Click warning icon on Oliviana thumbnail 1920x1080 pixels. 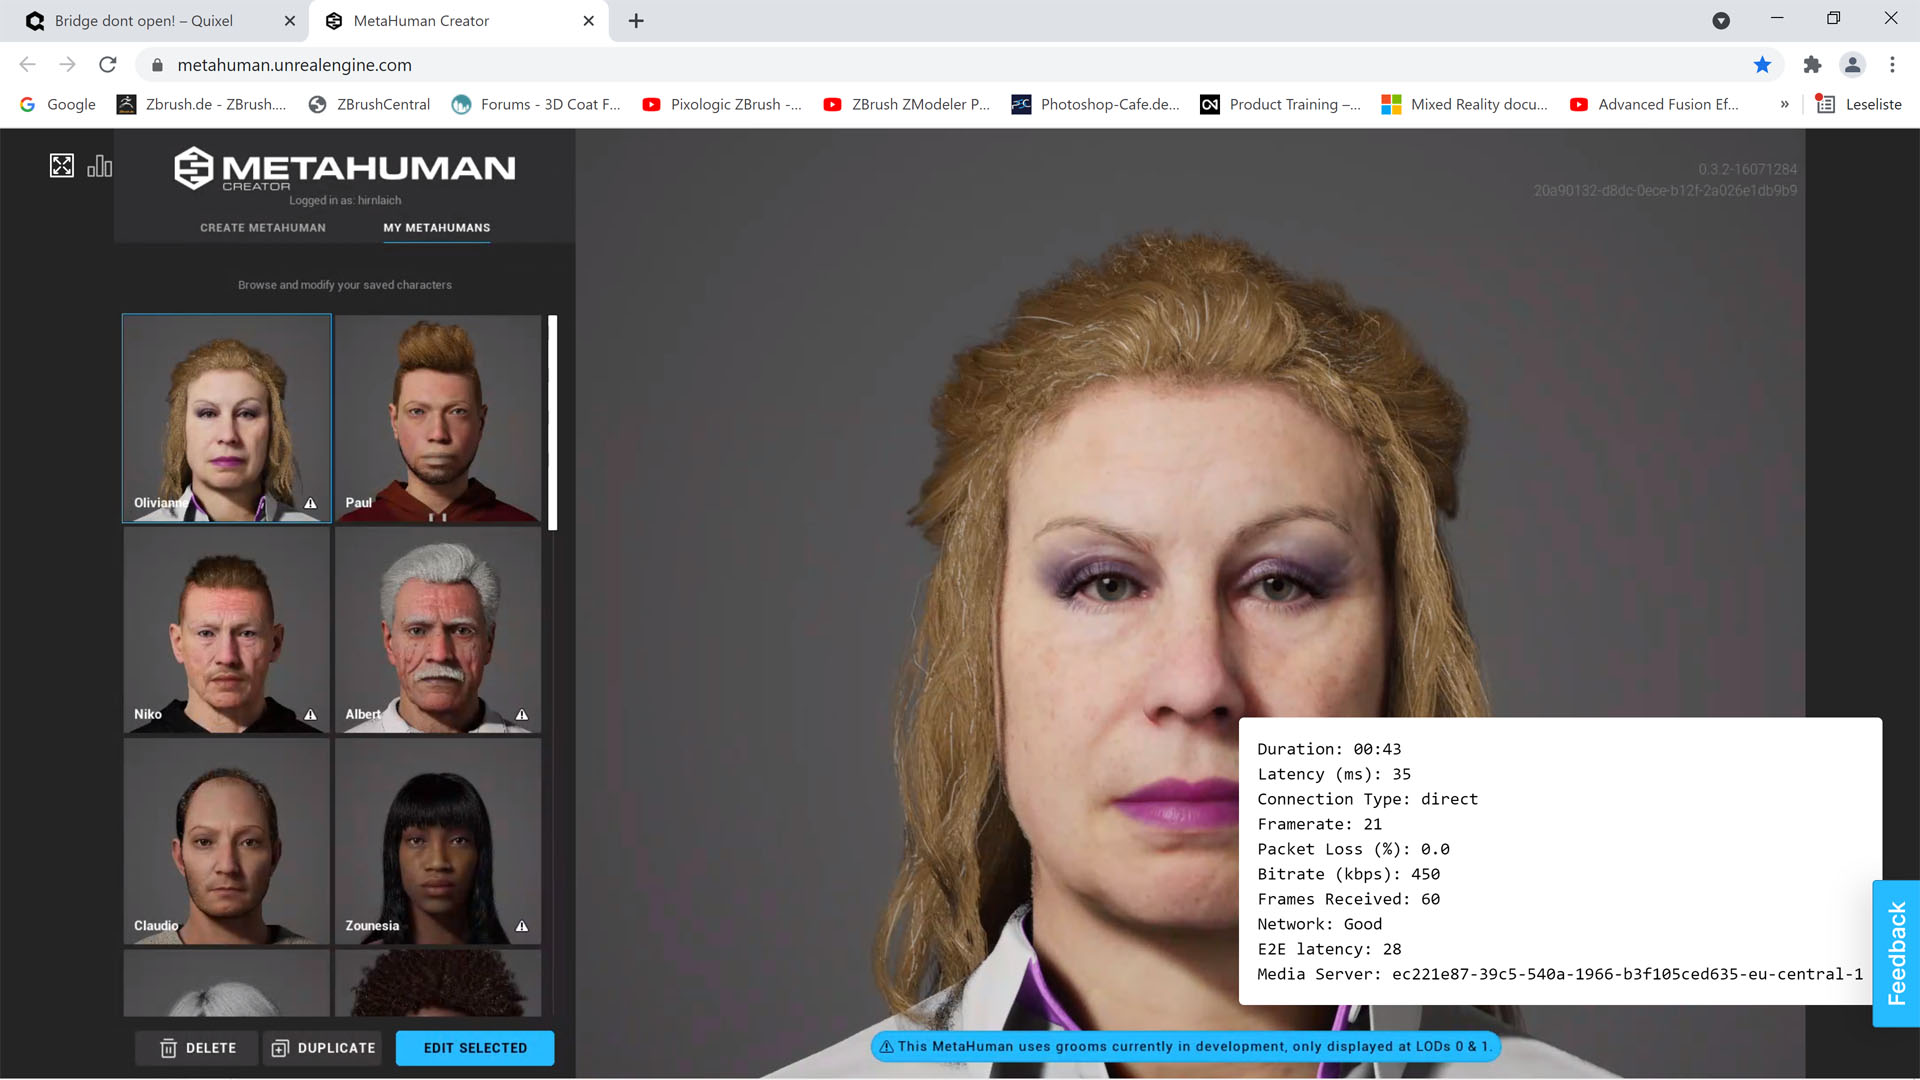coord(310,503)
